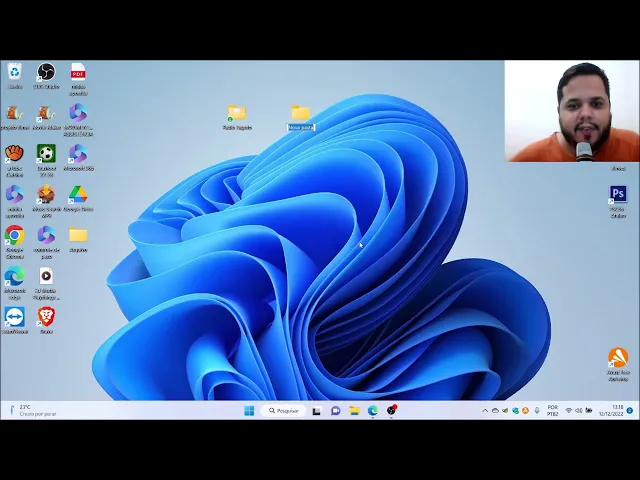Open the Windows Start menu

coord(249,411)
